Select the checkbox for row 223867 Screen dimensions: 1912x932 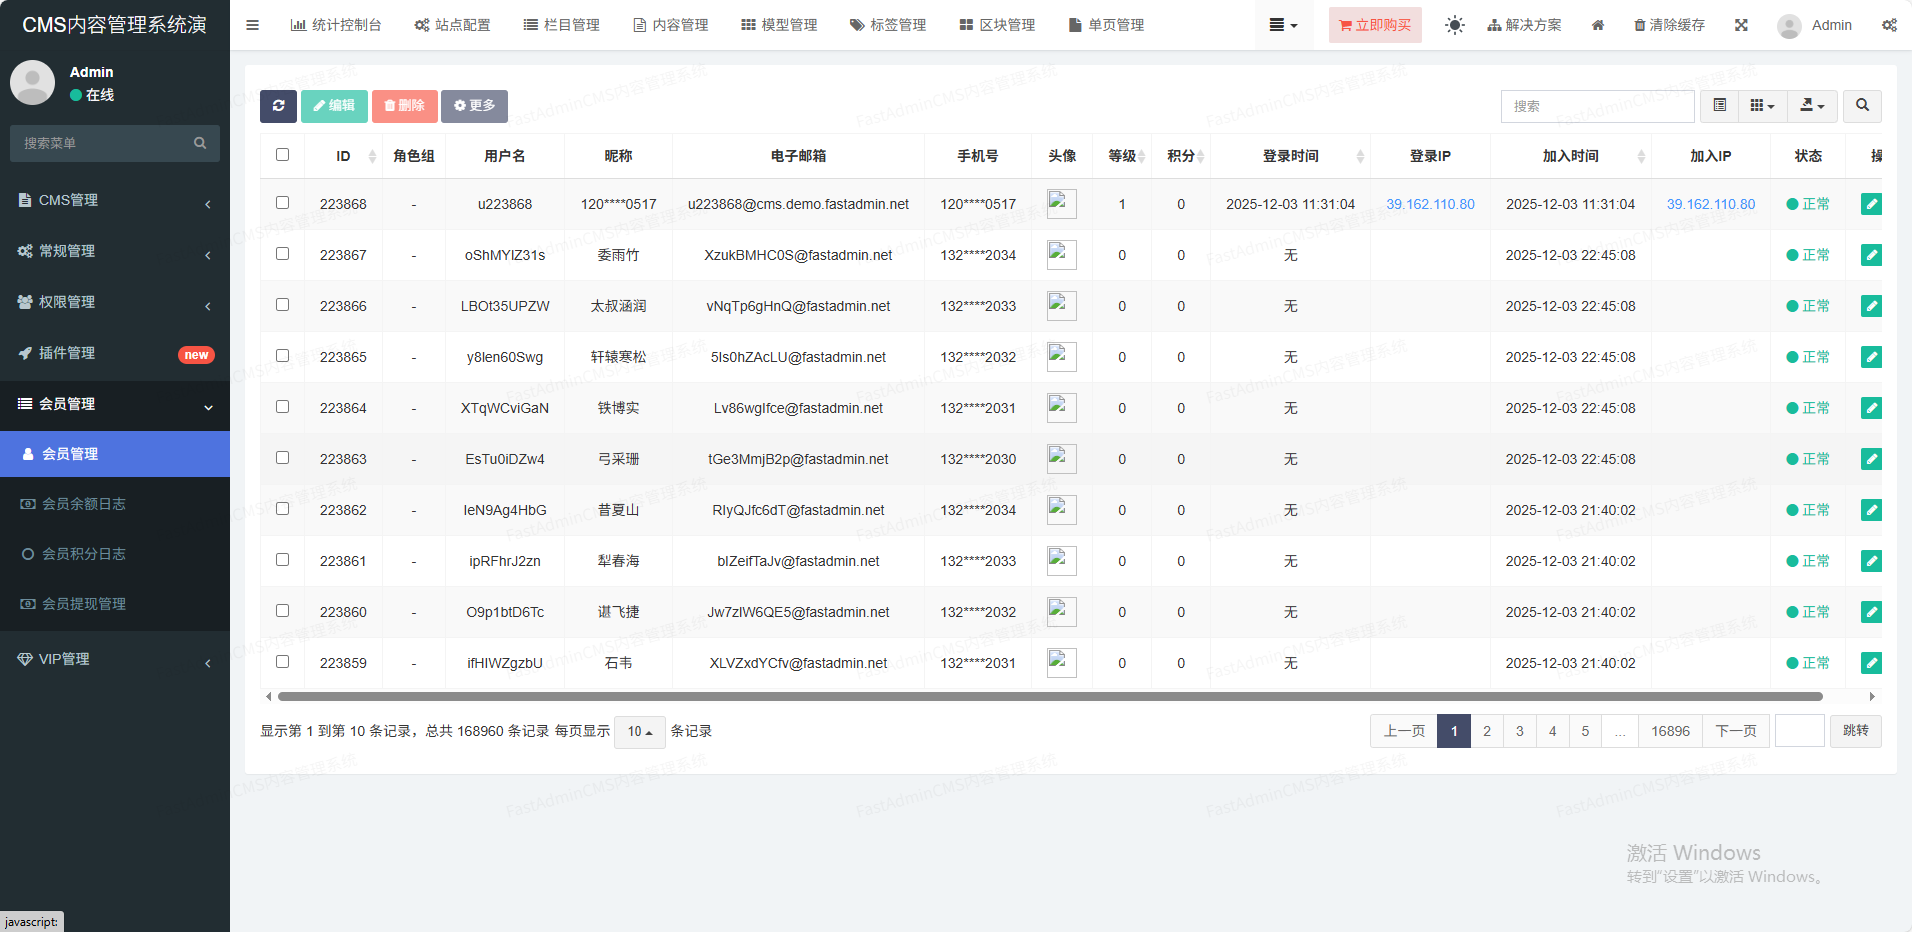click(282, 254)
